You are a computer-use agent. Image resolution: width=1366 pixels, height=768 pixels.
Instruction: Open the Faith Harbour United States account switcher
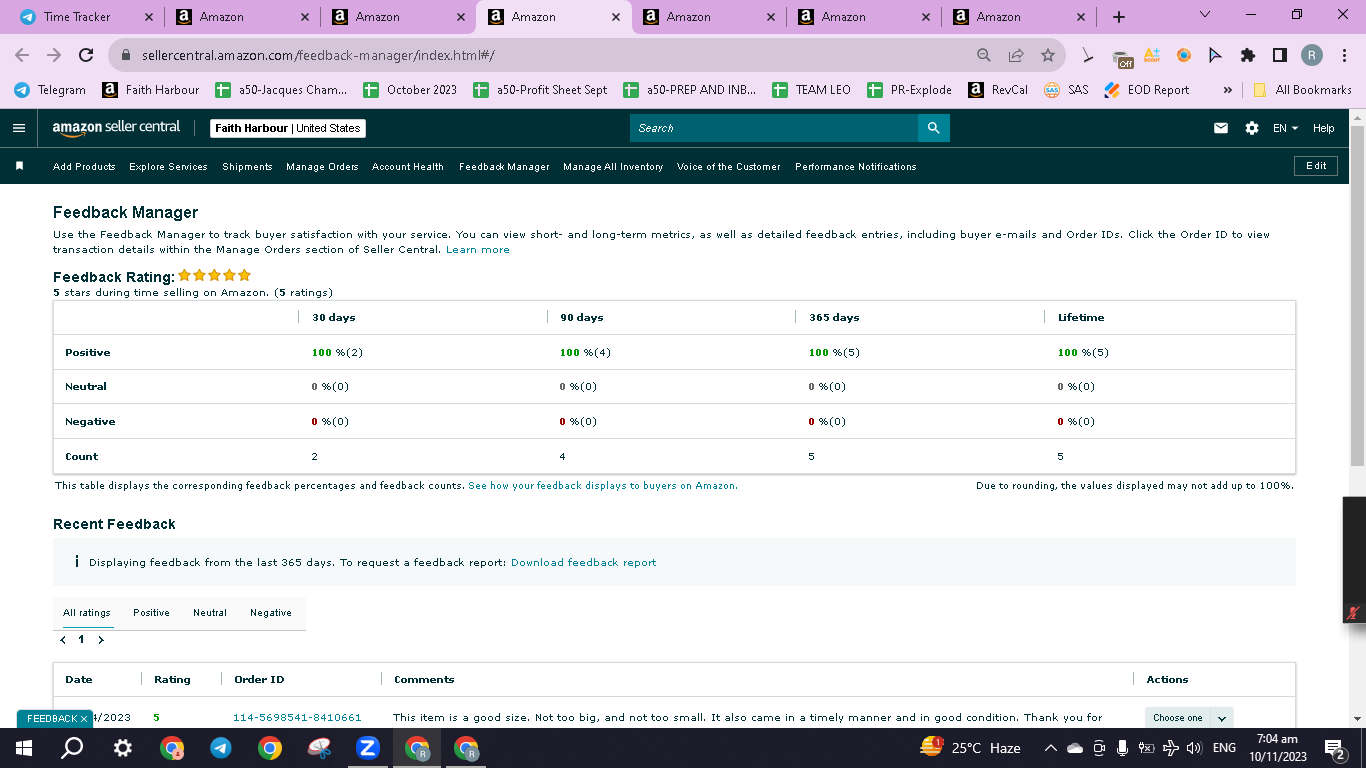coord(288,128)
